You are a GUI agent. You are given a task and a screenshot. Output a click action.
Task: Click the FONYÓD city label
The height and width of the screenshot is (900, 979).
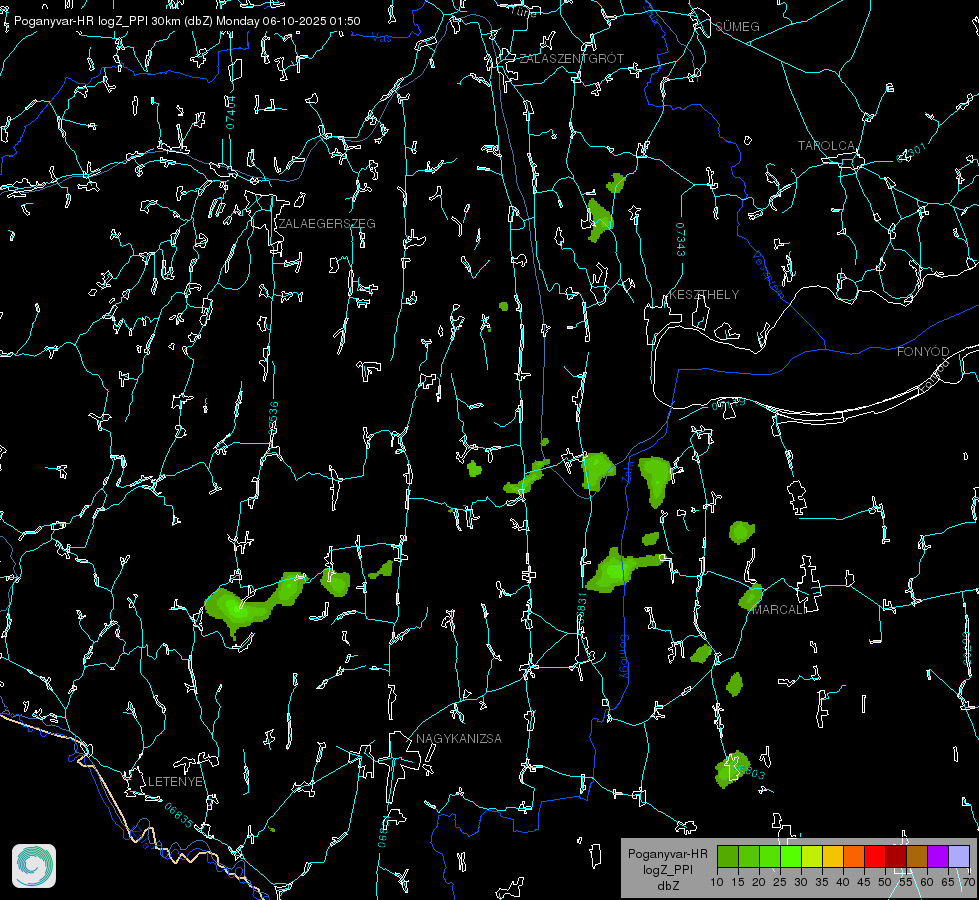point(923,352)
